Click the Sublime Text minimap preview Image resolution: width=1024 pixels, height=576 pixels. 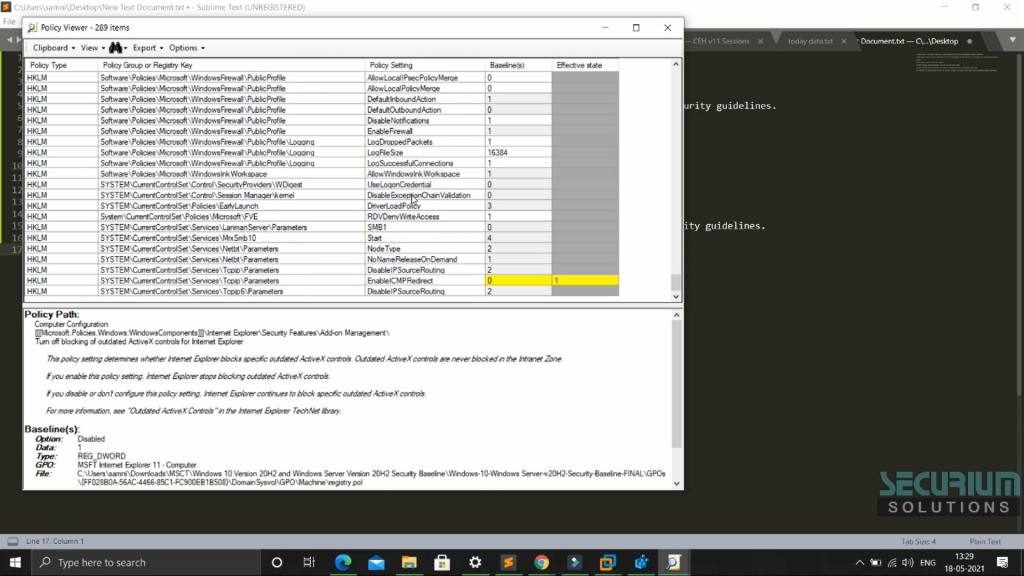pos(957,62)
